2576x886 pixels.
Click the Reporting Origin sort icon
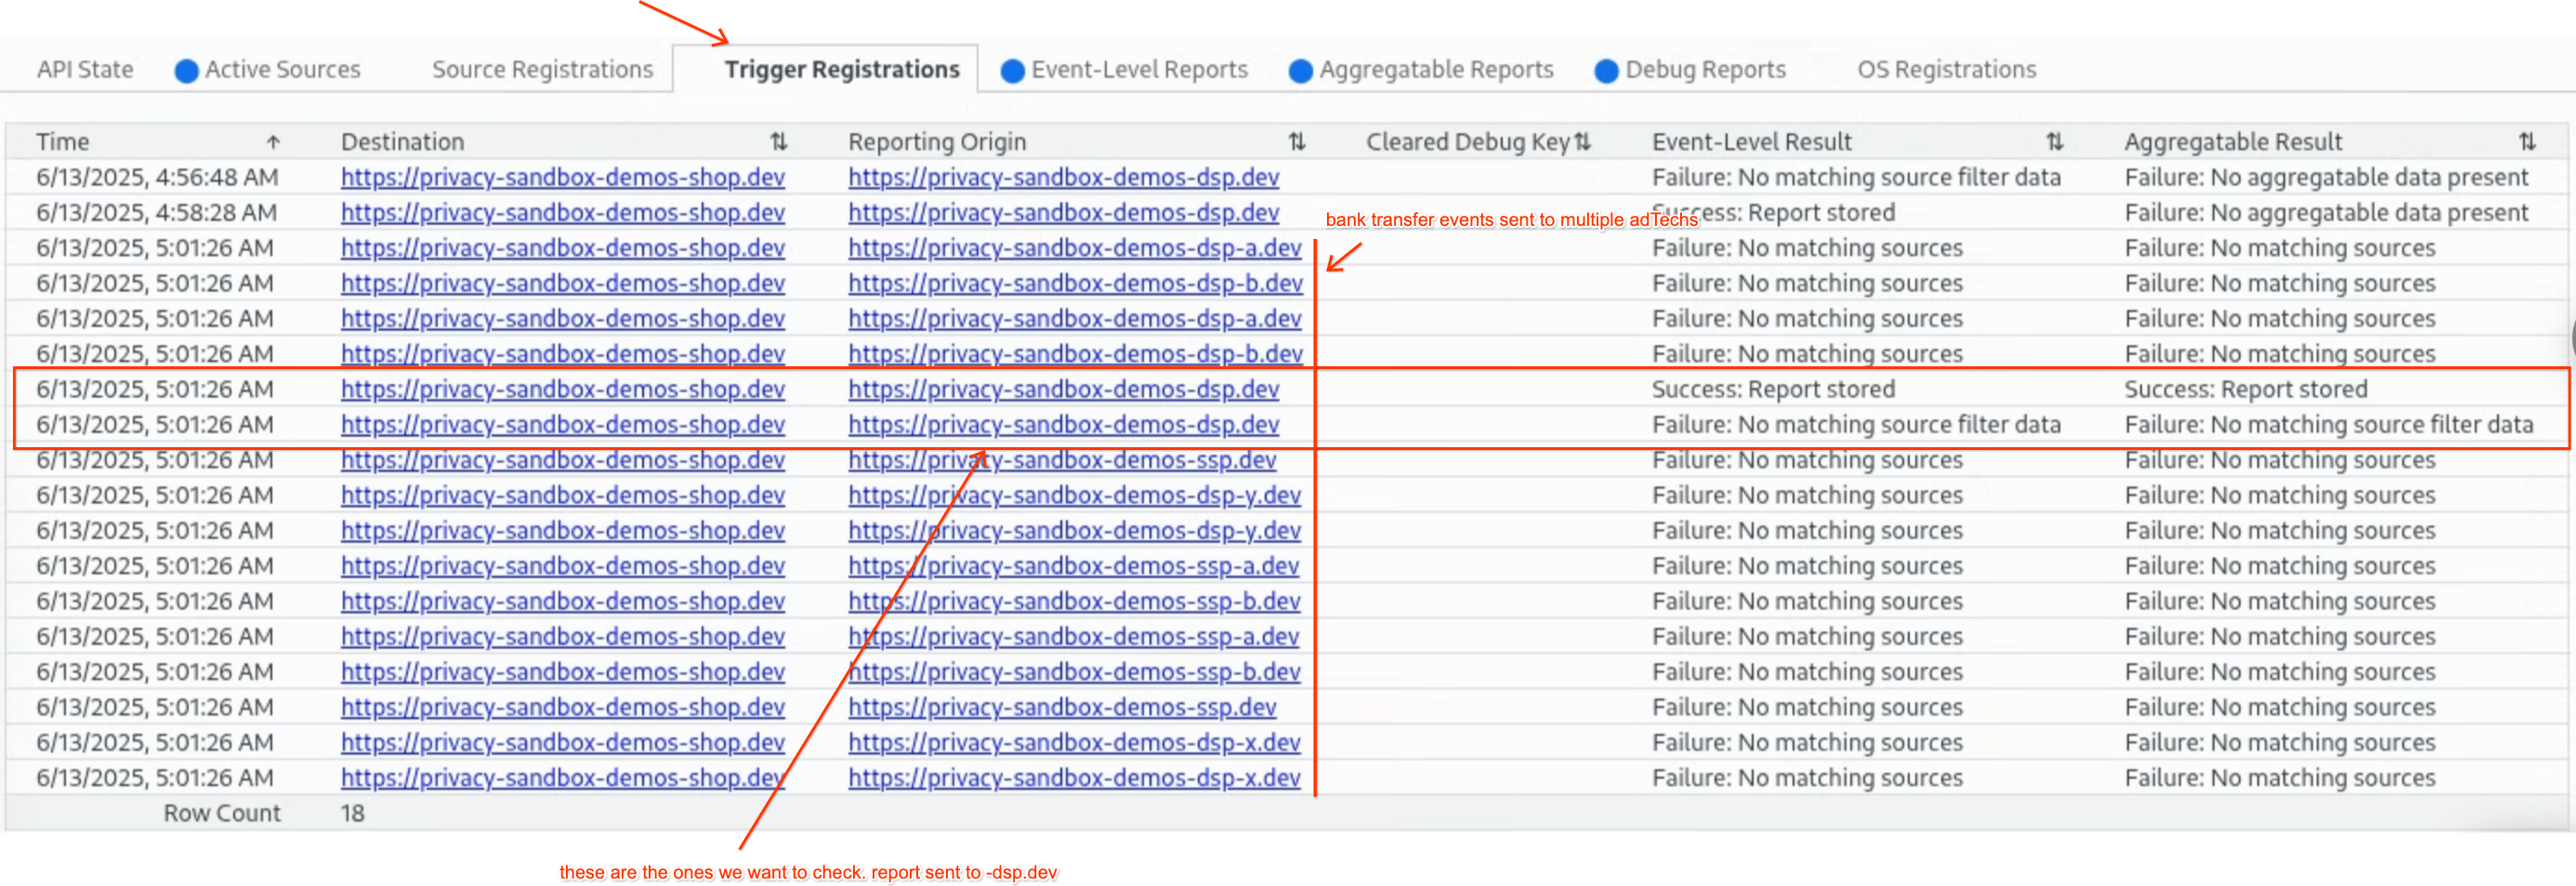1297,142
